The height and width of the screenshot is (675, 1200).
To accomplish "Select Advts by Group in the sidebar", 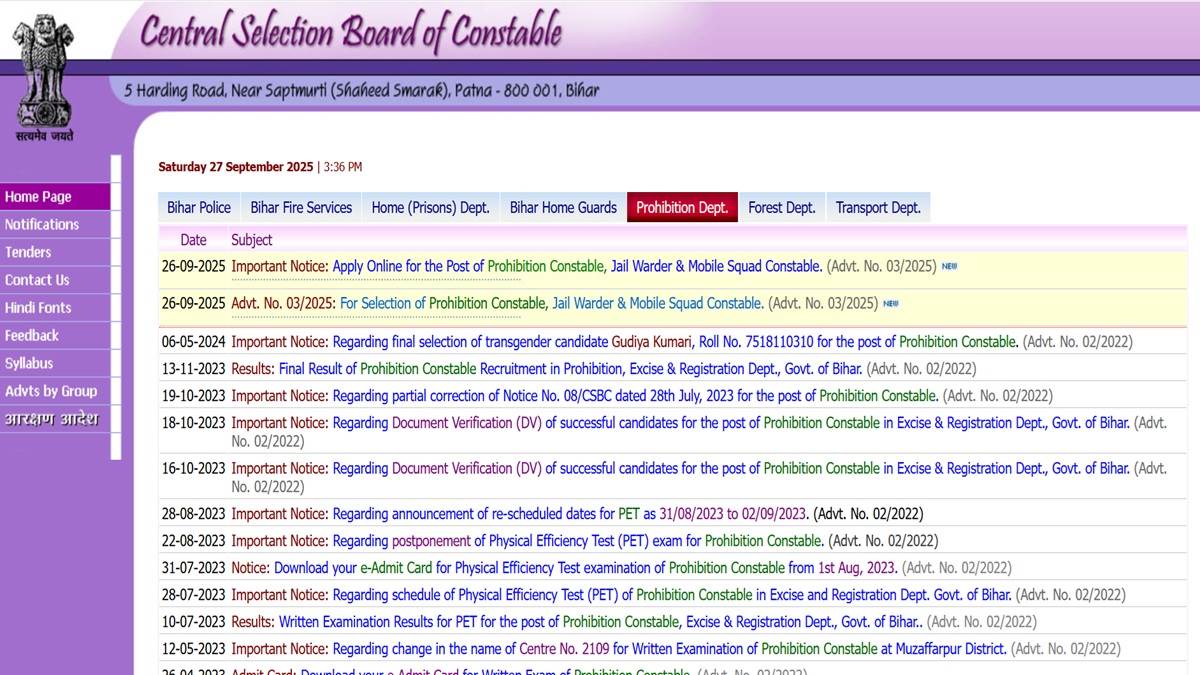I will 55,391.
